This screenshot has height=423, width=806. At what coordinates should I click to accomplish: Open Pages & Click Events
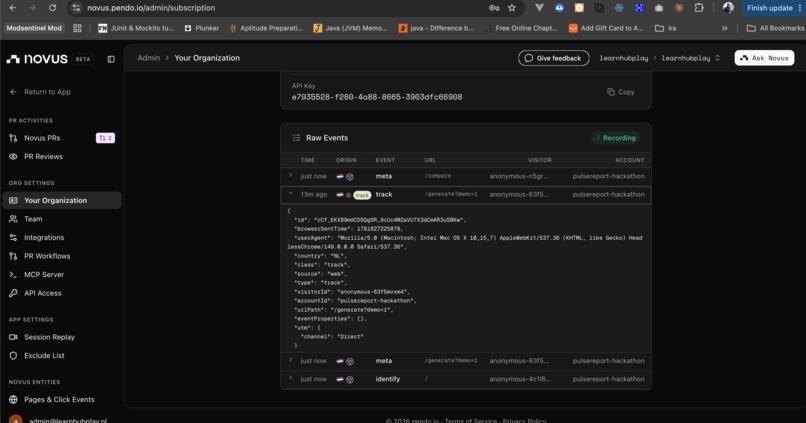[x=59, y=399]
